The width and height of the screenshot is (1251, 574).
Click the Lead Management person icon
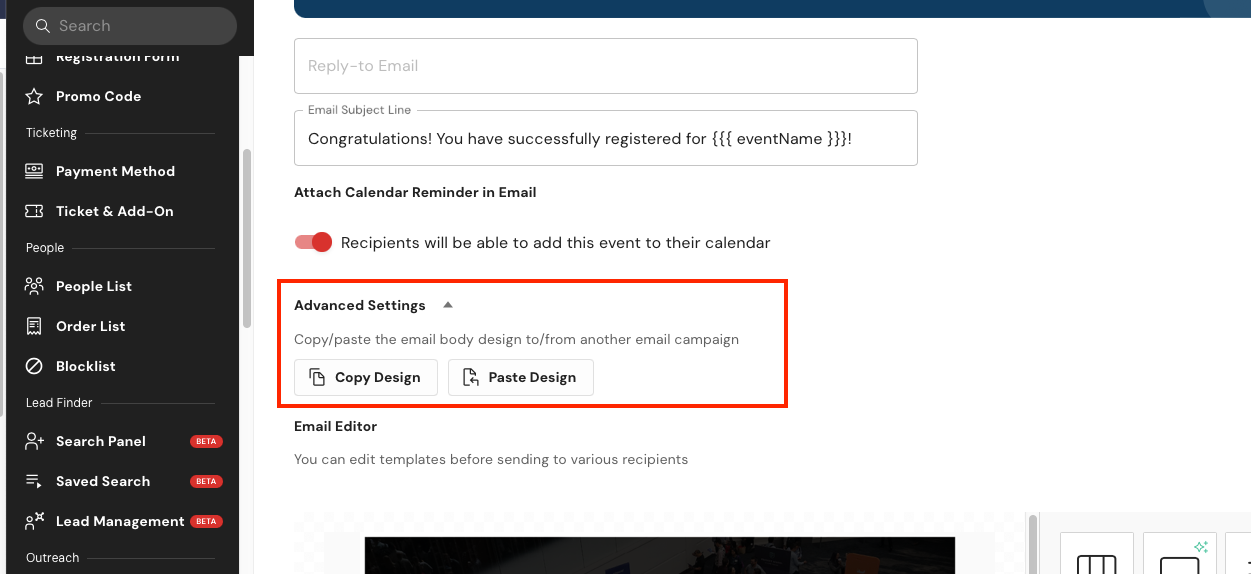pyautogui.click(x=34, y=521)
